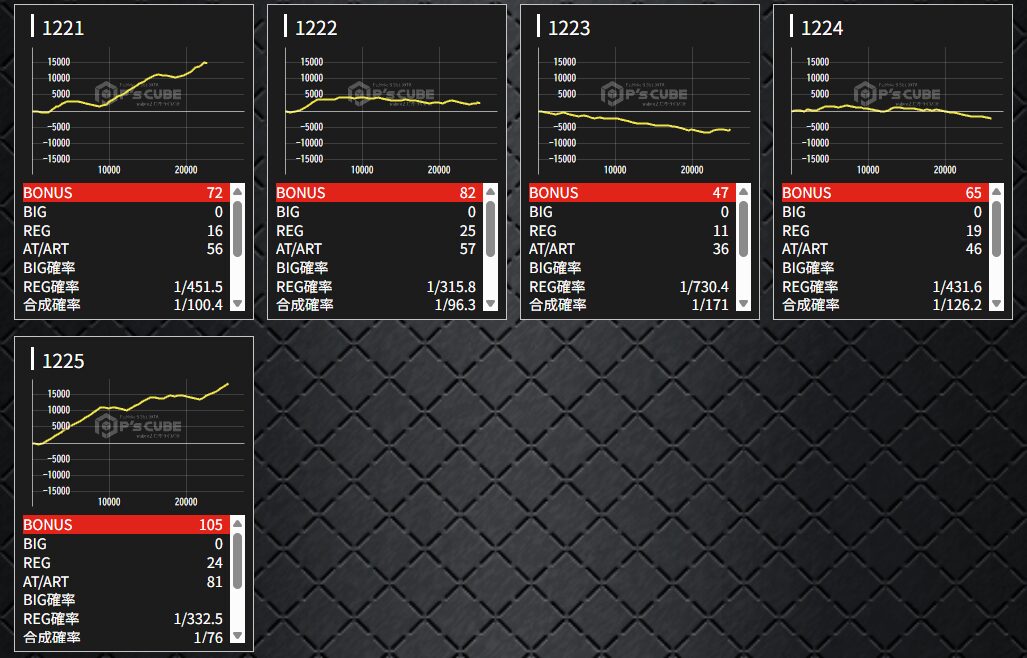Click scrollbar thumb in machine 1224 stats
Image resolution: width=1027 pixels, height=658 pixels.
coord(996,228)
